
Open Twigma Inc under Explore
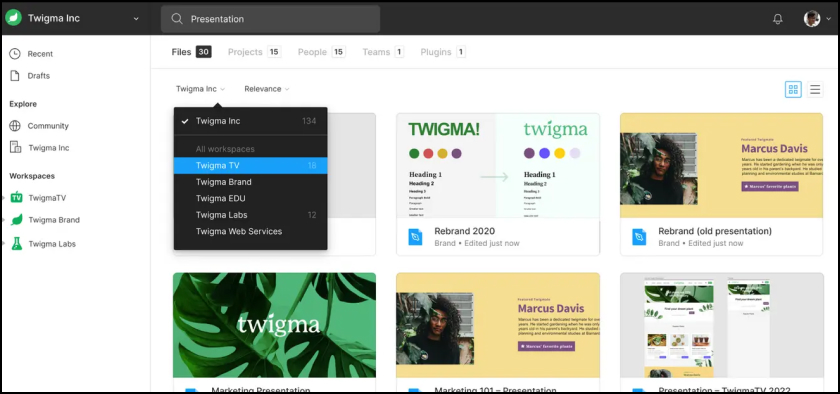click(x=49, y=147)
